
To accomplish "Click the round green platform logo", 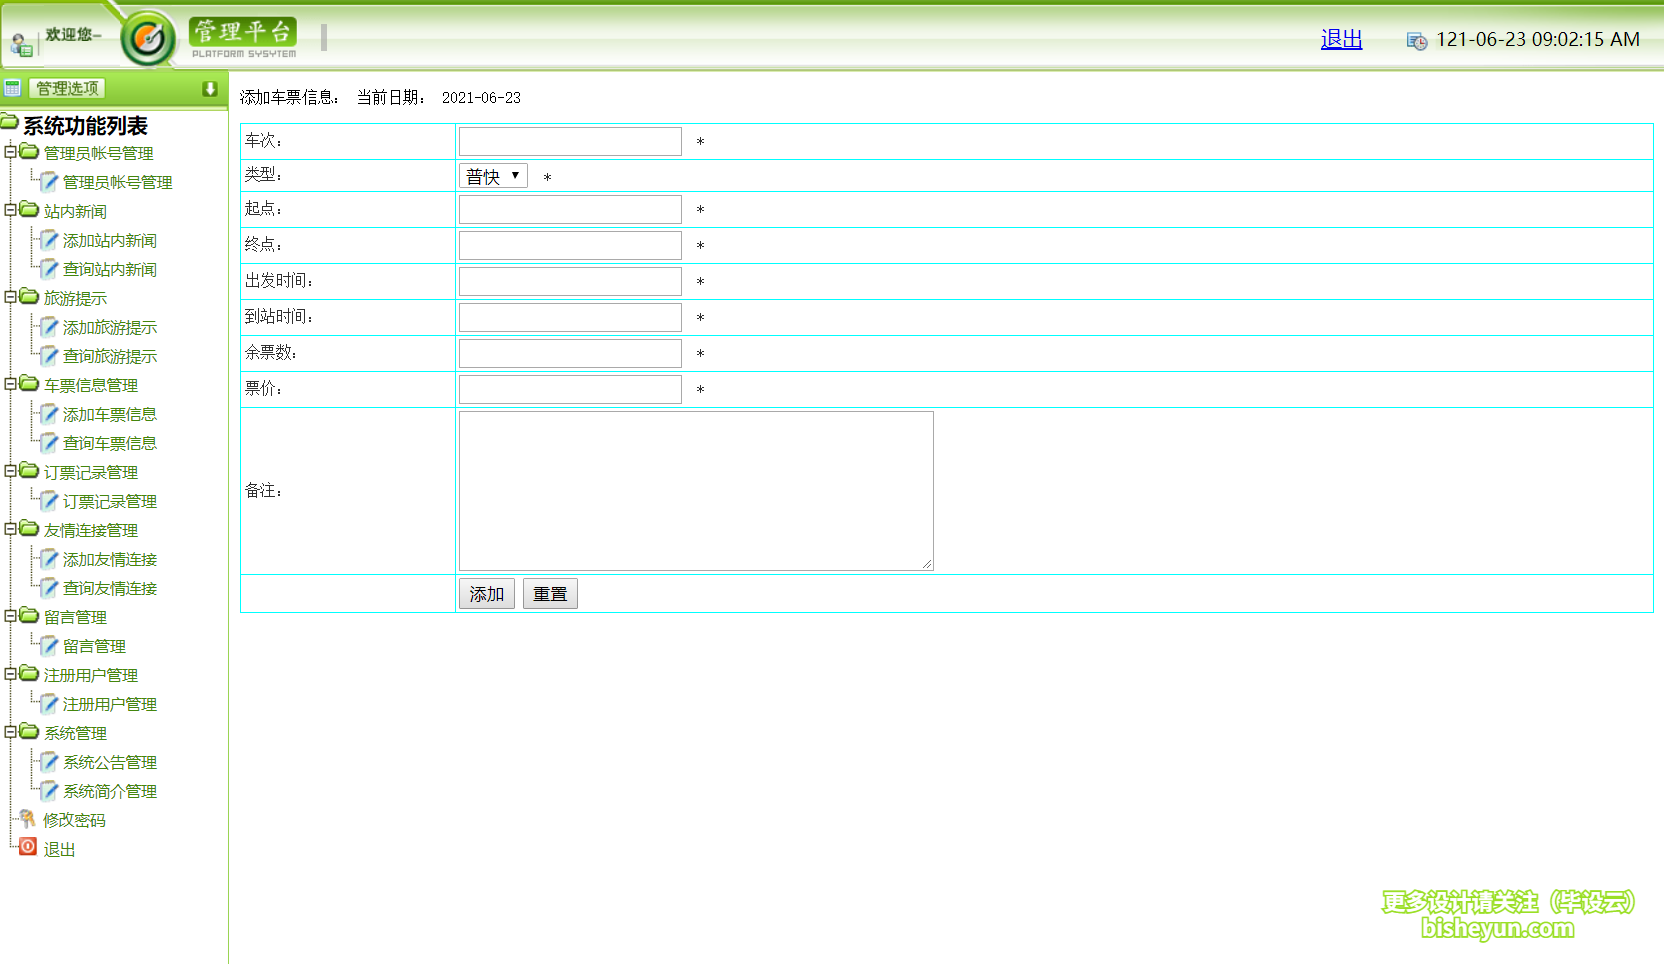I will point(148,40).
